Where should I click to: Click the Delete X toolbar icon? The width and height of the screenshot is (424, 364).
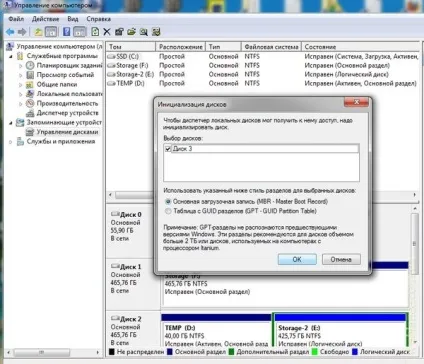(x=107, y=32)
